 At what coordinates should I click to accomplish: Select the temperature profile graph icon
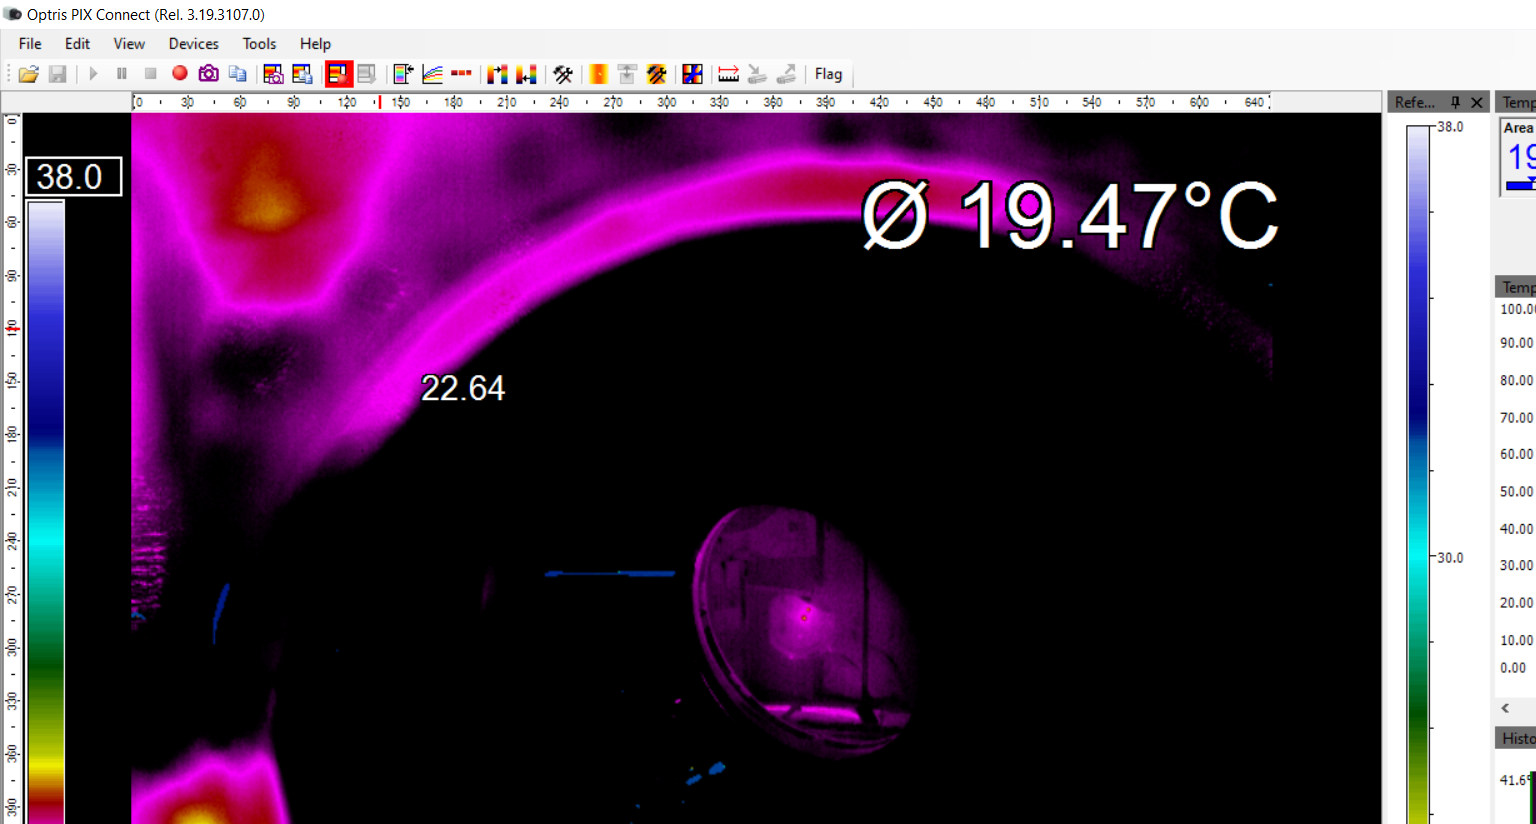[x=432, y=74]
